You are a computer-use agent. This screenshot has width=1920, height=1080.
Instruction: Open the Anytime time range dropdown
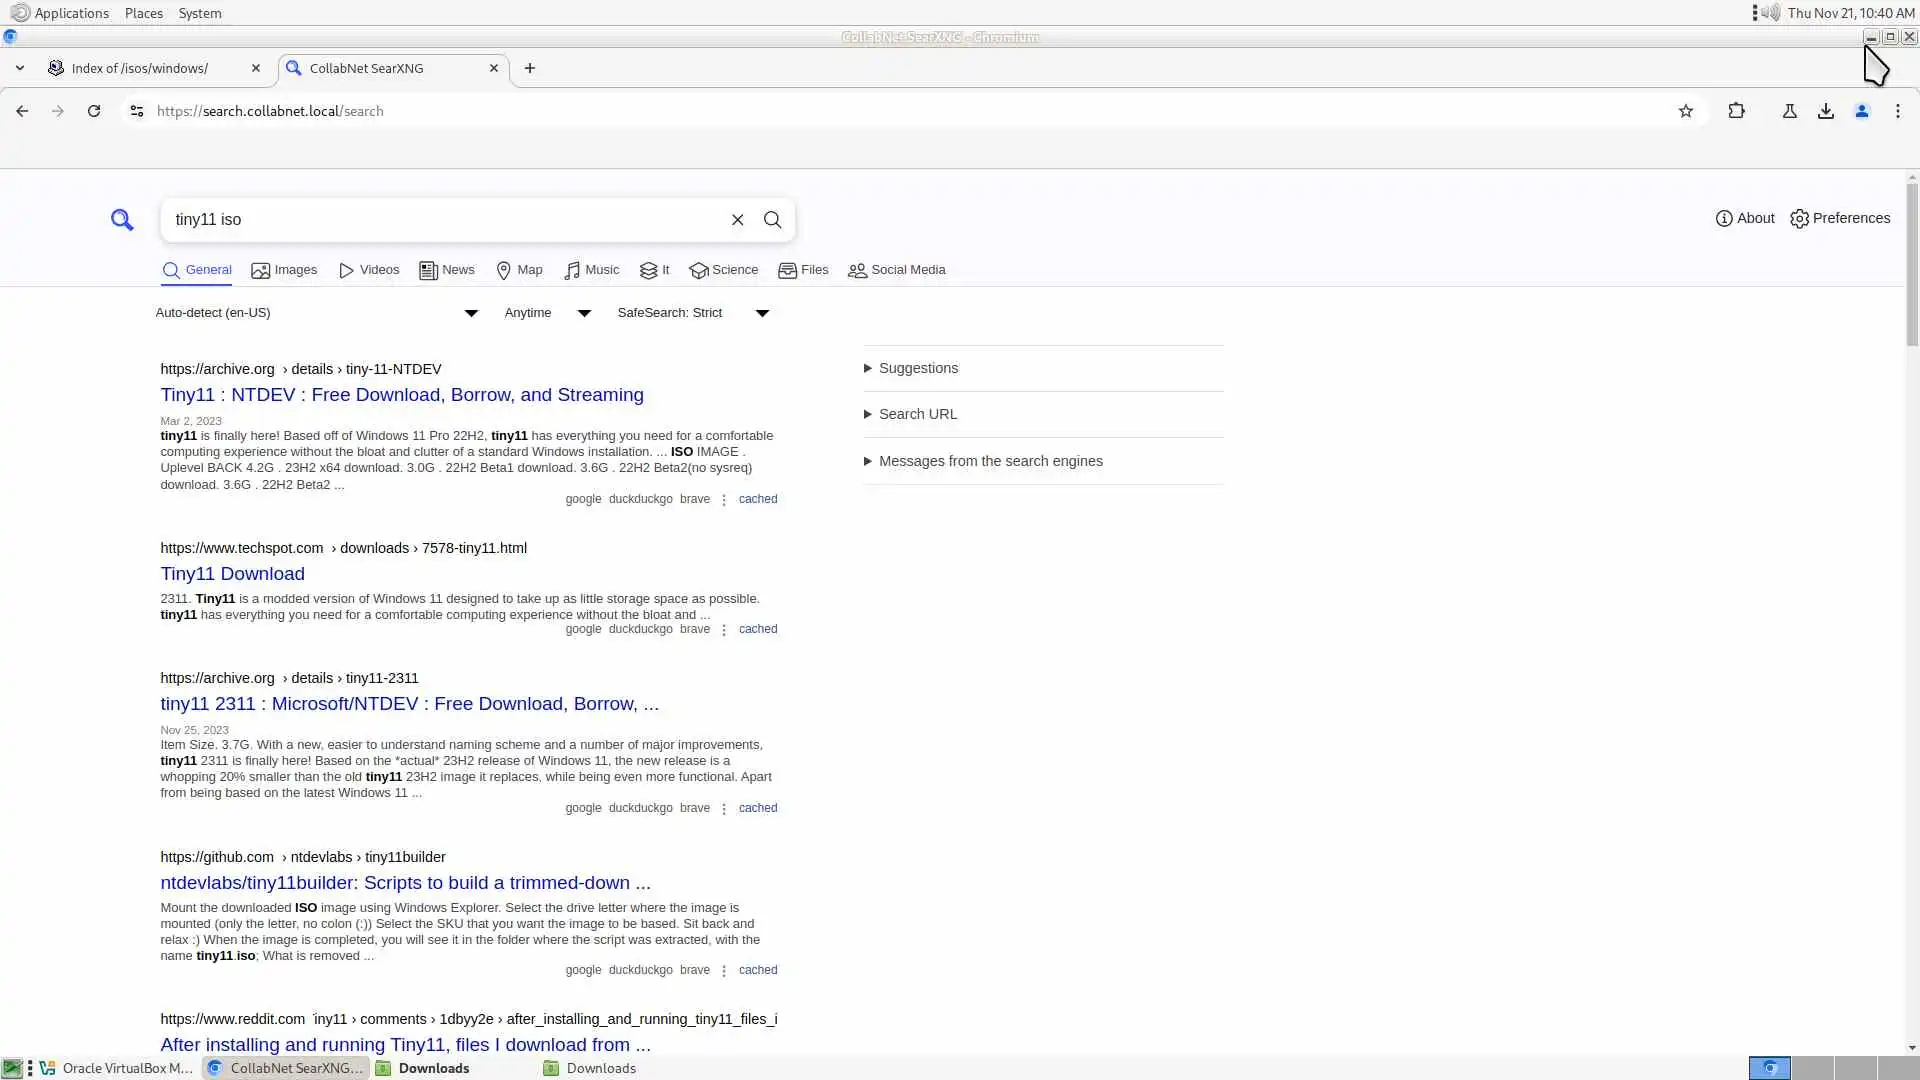(x=547, y=313)
